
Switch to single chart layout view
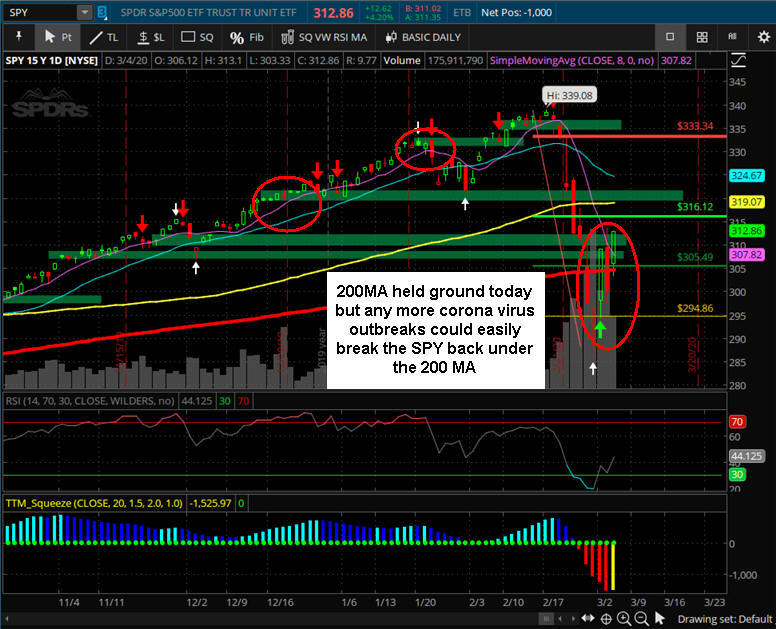(x=671, y=37)
